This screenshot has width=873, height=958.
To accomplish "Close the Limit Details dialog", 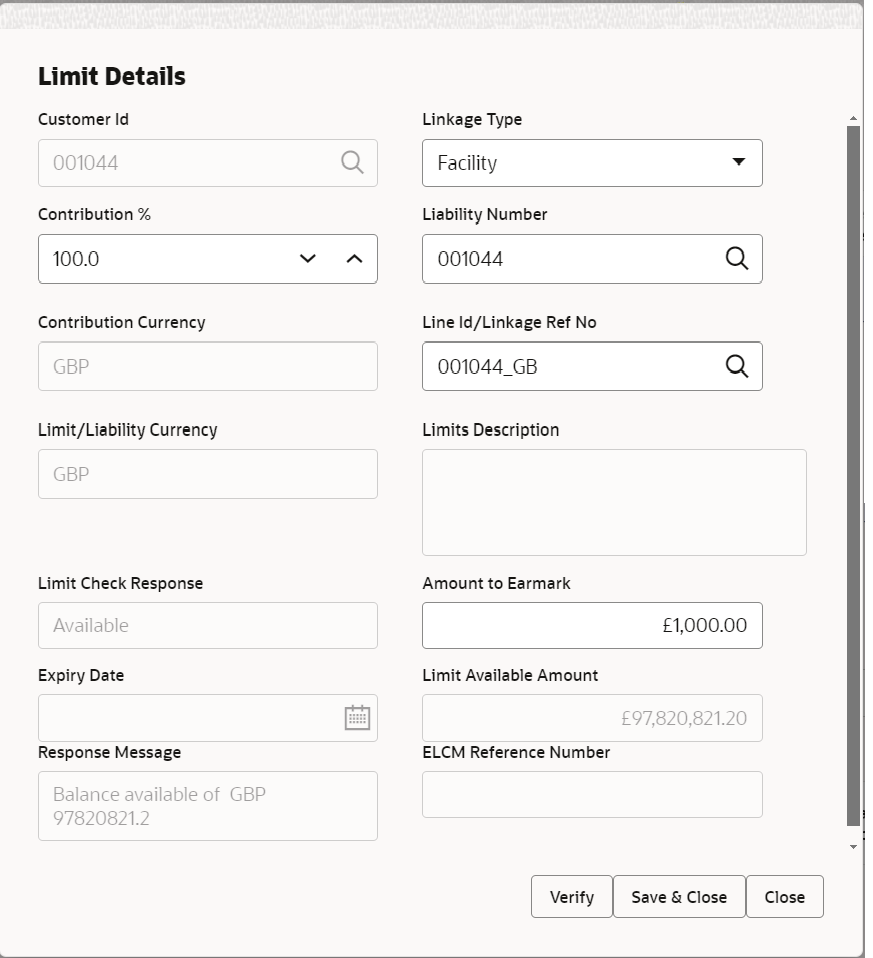I will click(x=784, y=896).
